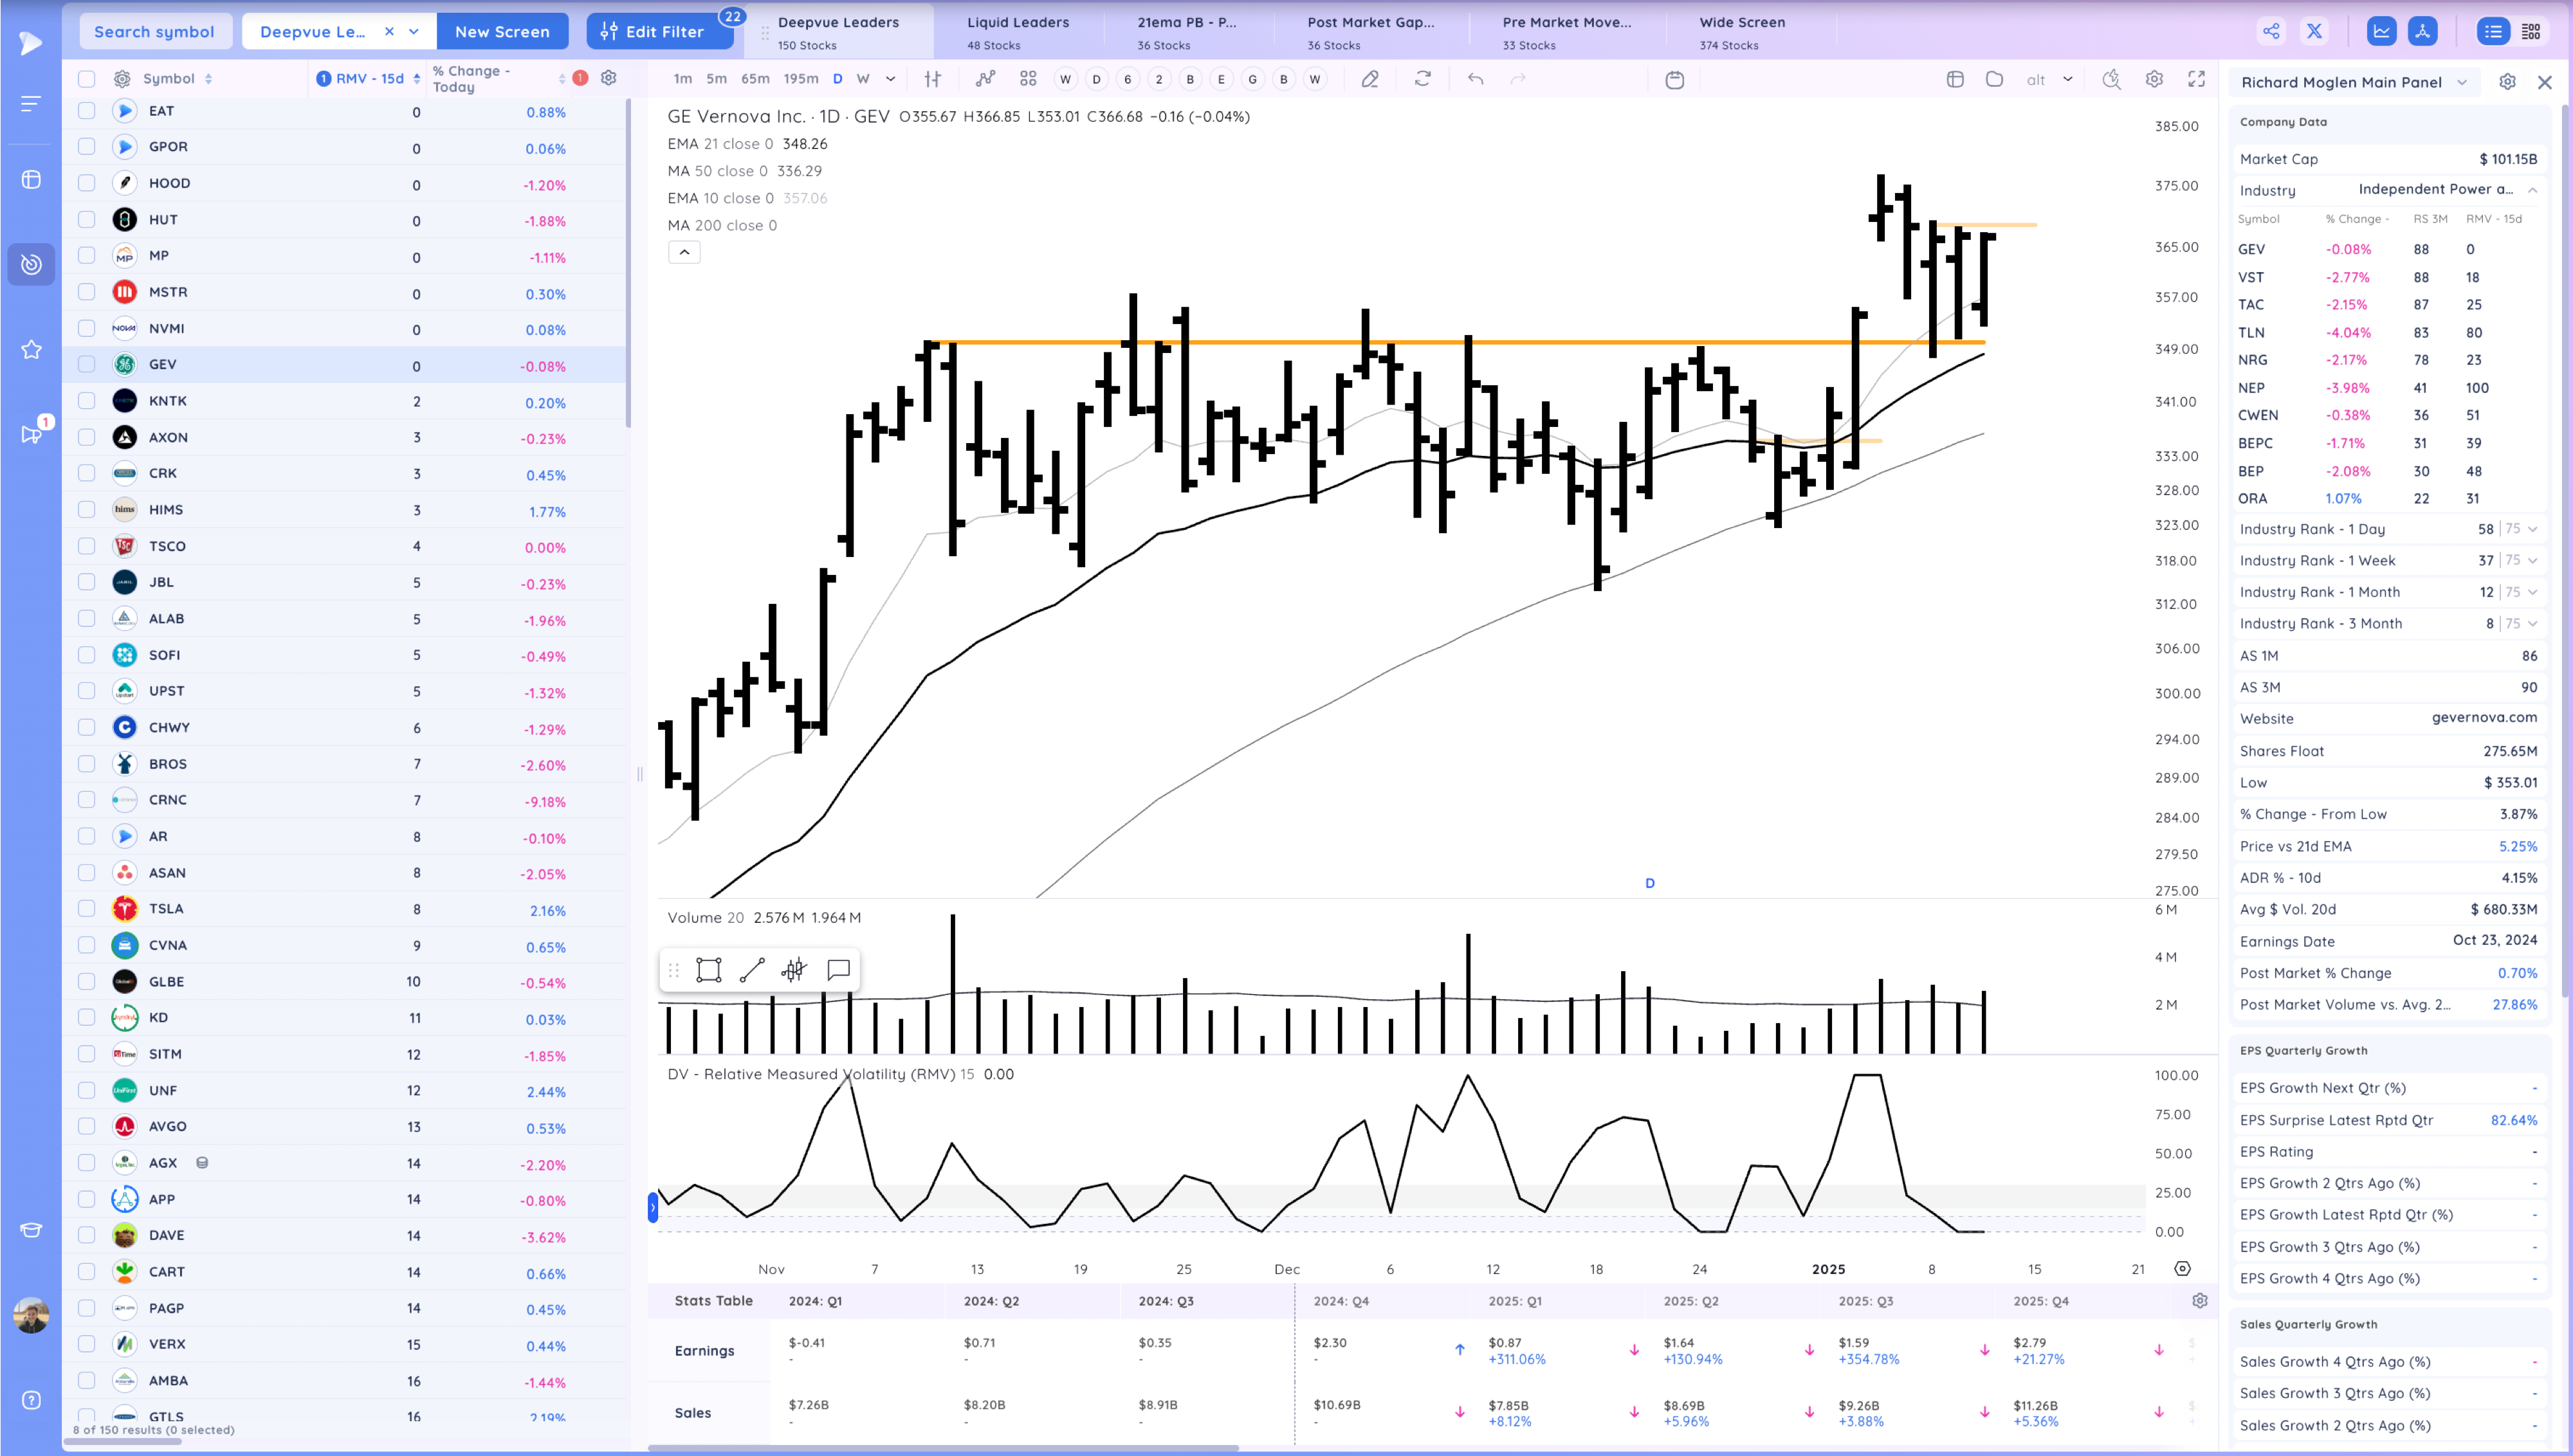Open the help question mark icon
2573x1456 pixels.
click(x=31, y=1400)
